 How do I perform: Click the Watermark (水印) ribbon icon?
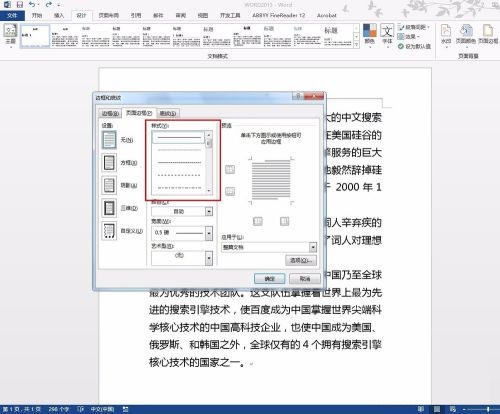coord(446,34)
